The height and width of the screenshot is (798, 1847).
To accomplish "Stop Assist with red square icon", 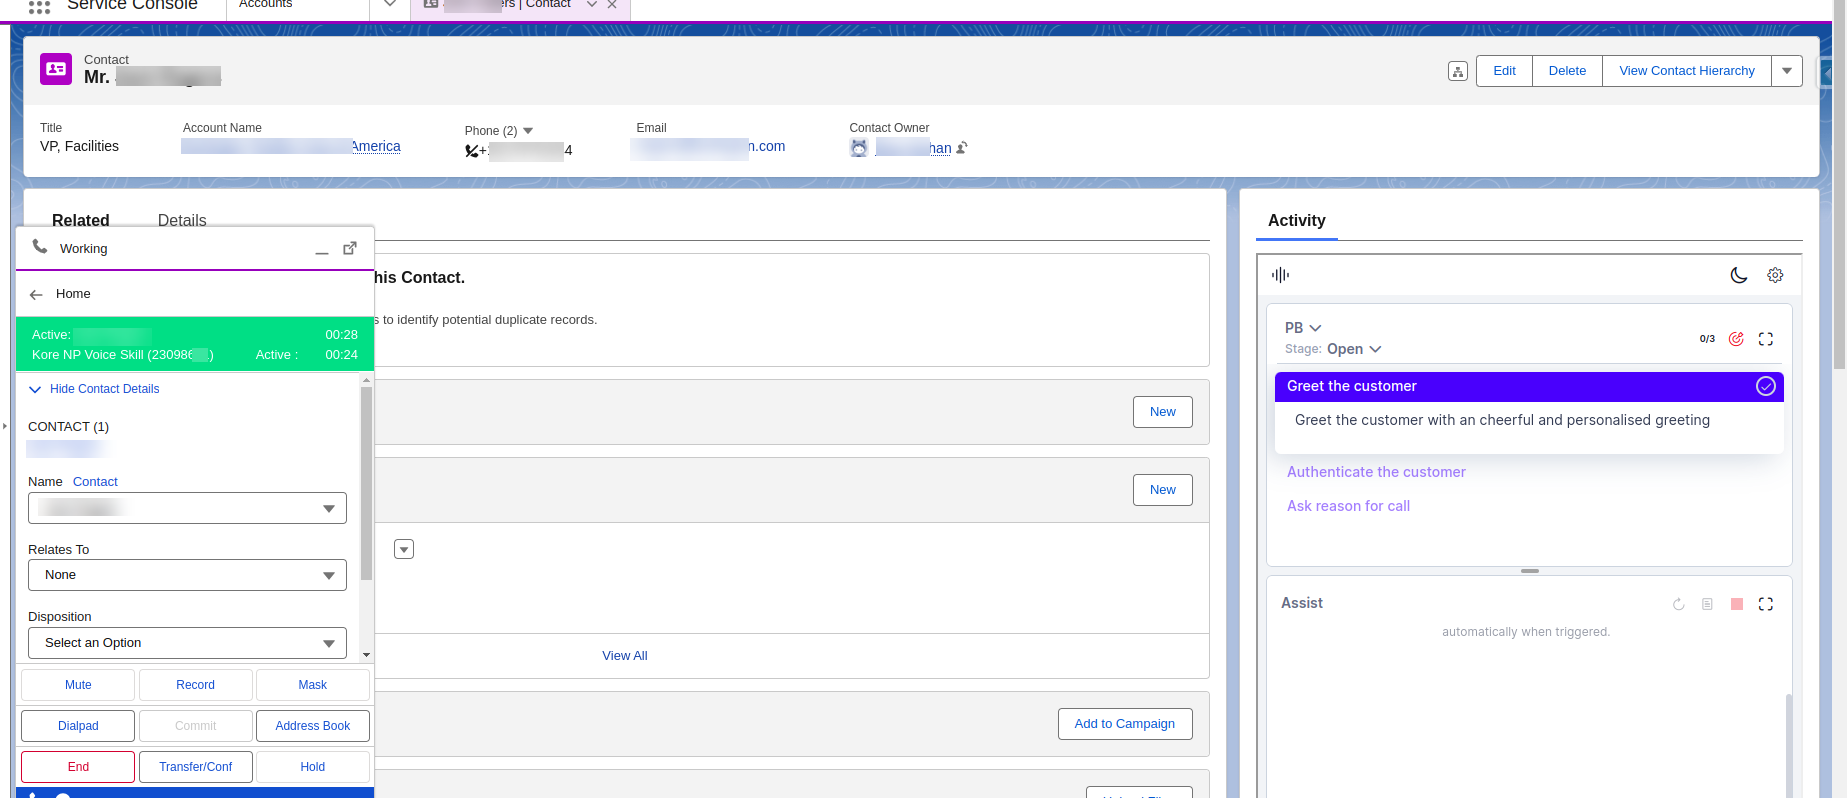I will [x=1737, y=604].
